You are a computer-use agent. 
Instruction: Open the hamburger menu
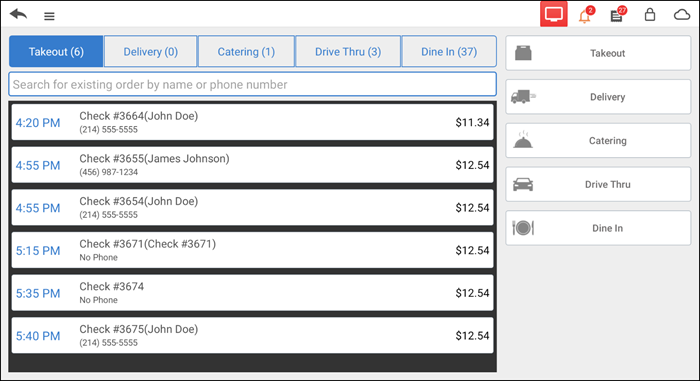click(49, 17)
